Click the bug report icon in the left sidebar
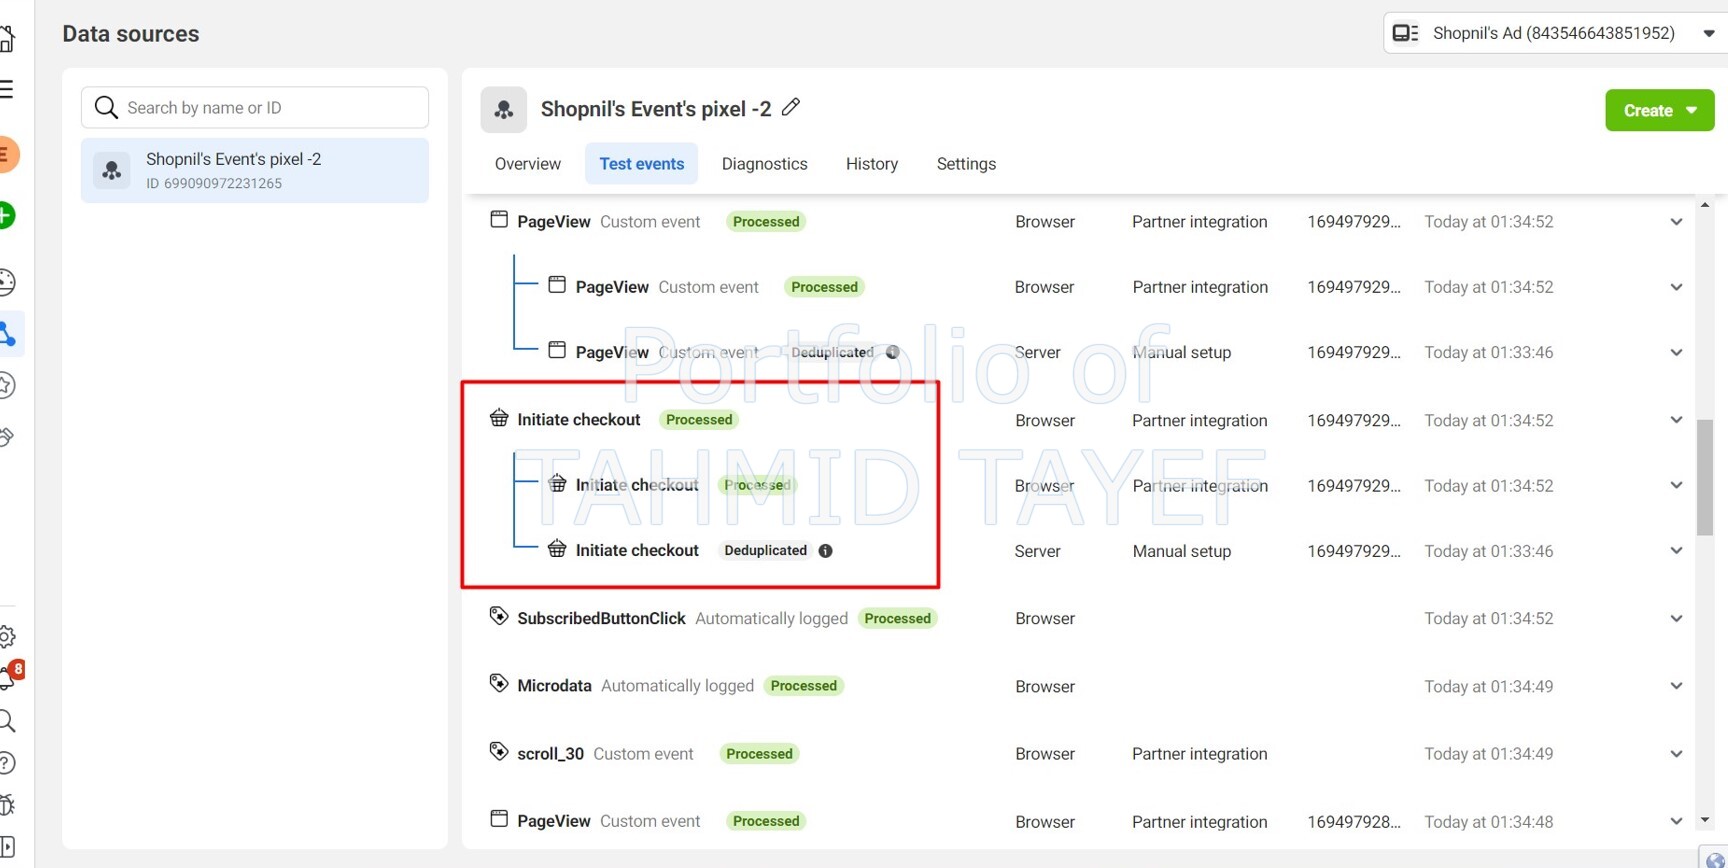This screenshot has height=868, width=1728. pyautogui.click(x=7, y=804)
